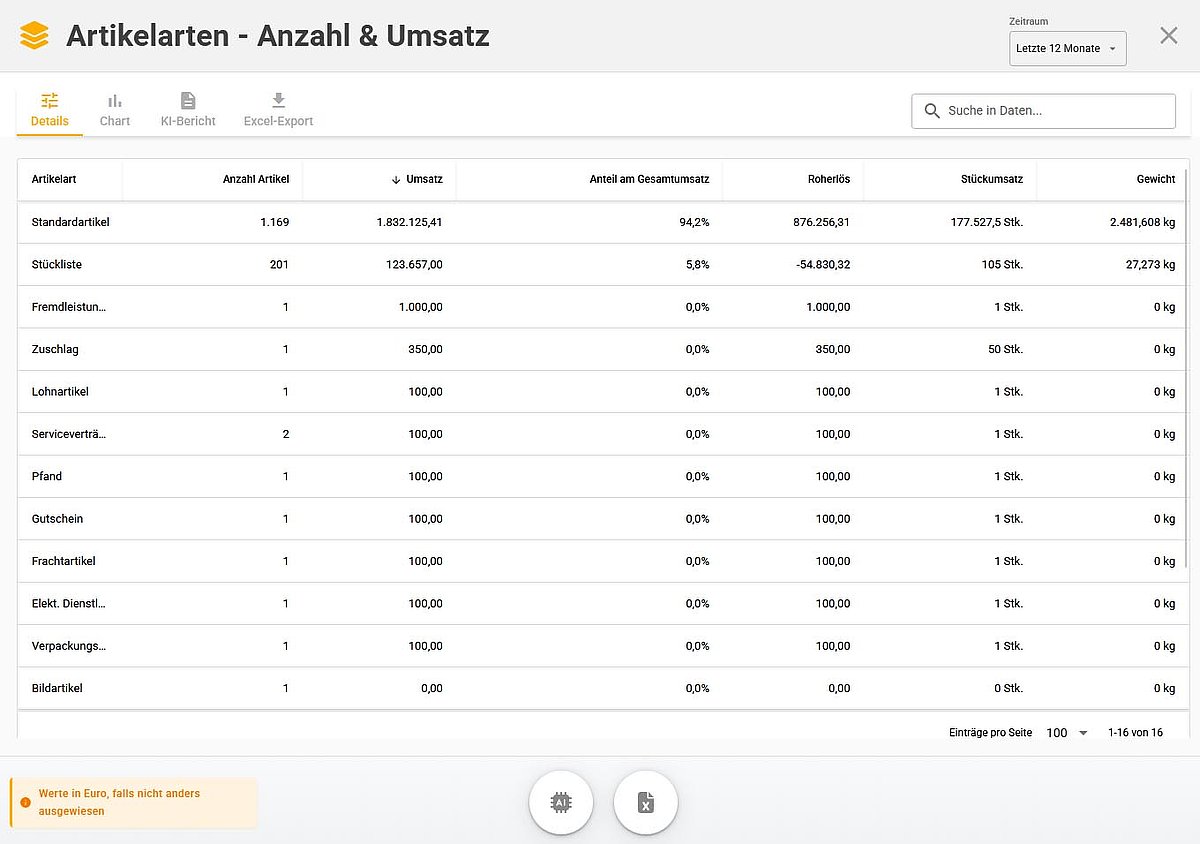The image size is (1200, 844).
Task: Expand the Einträge pro Seite dropdown
Action: click(x=1068, y=733)
